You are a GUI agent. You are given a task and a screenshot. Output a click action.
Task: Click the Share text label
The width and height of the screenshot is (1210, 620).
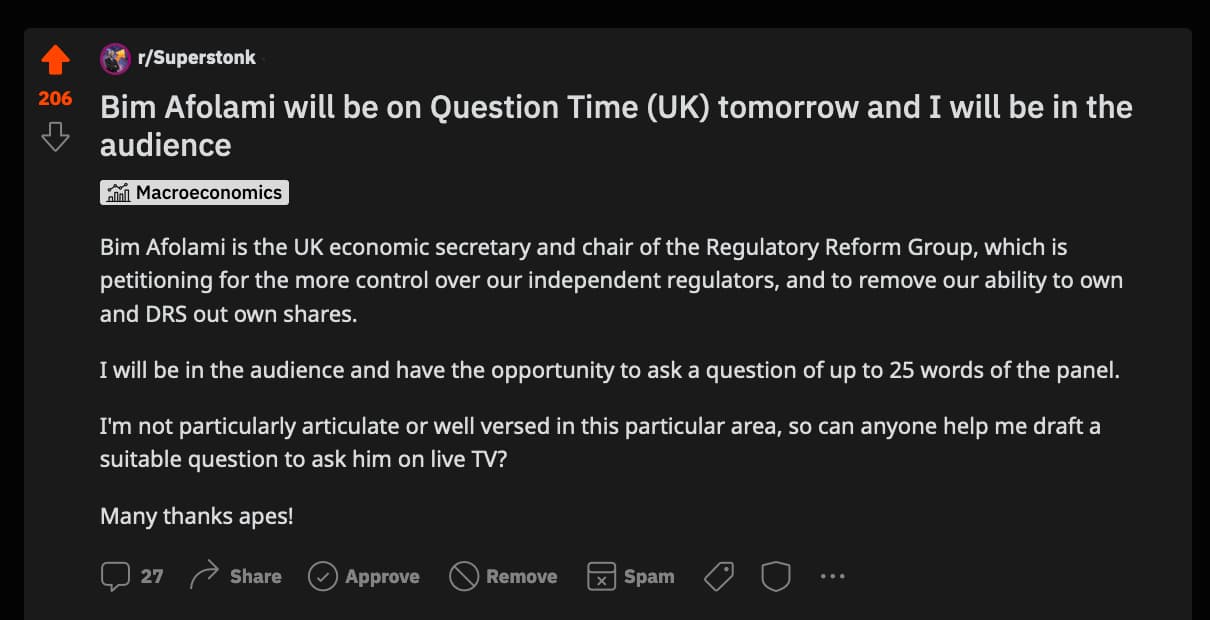(255, 577)
